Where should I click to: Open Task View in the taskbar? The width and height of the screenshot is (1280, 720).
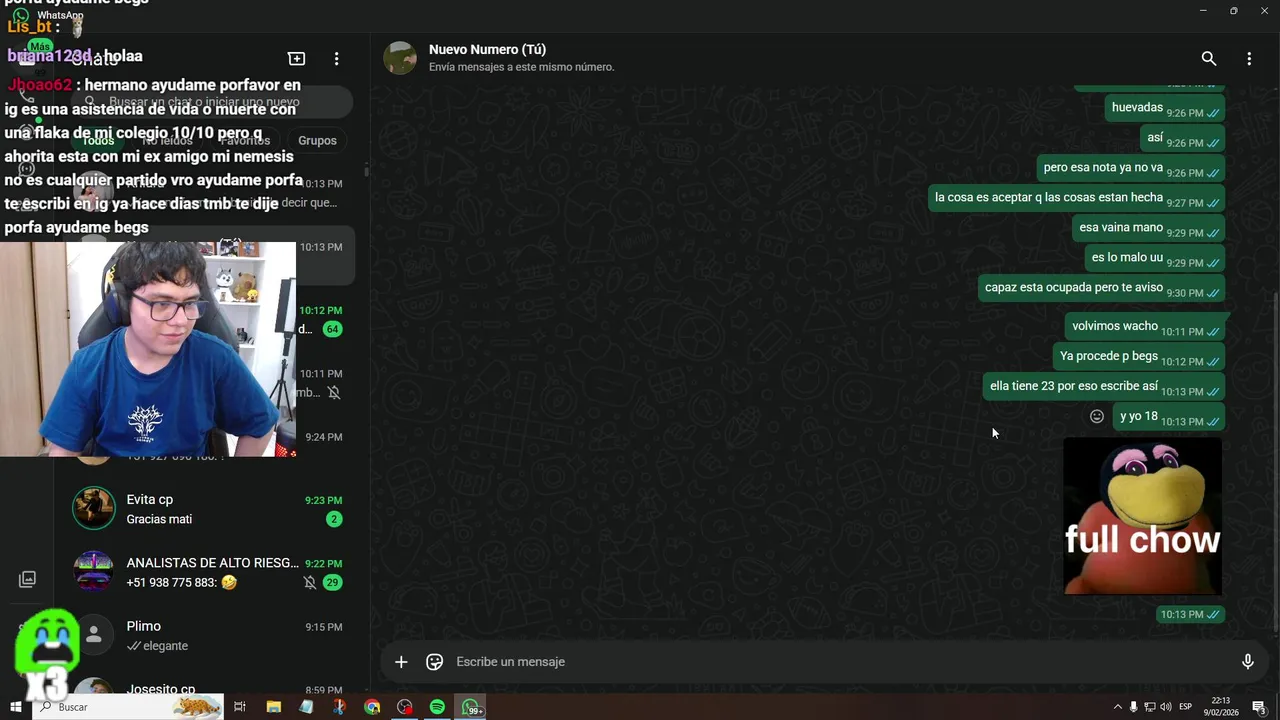(x=240, y=707)
